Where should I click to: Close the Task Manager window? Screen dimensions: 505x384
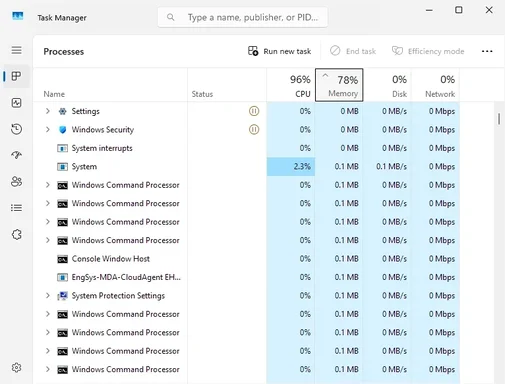click(489, 10)
